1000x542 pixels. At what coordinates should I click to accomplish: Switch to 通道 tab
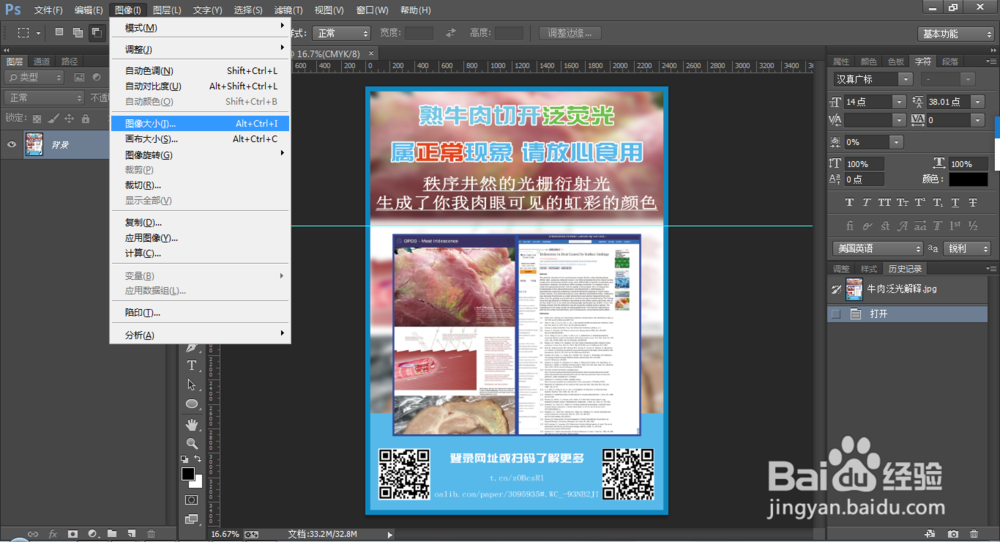point(41,62)
